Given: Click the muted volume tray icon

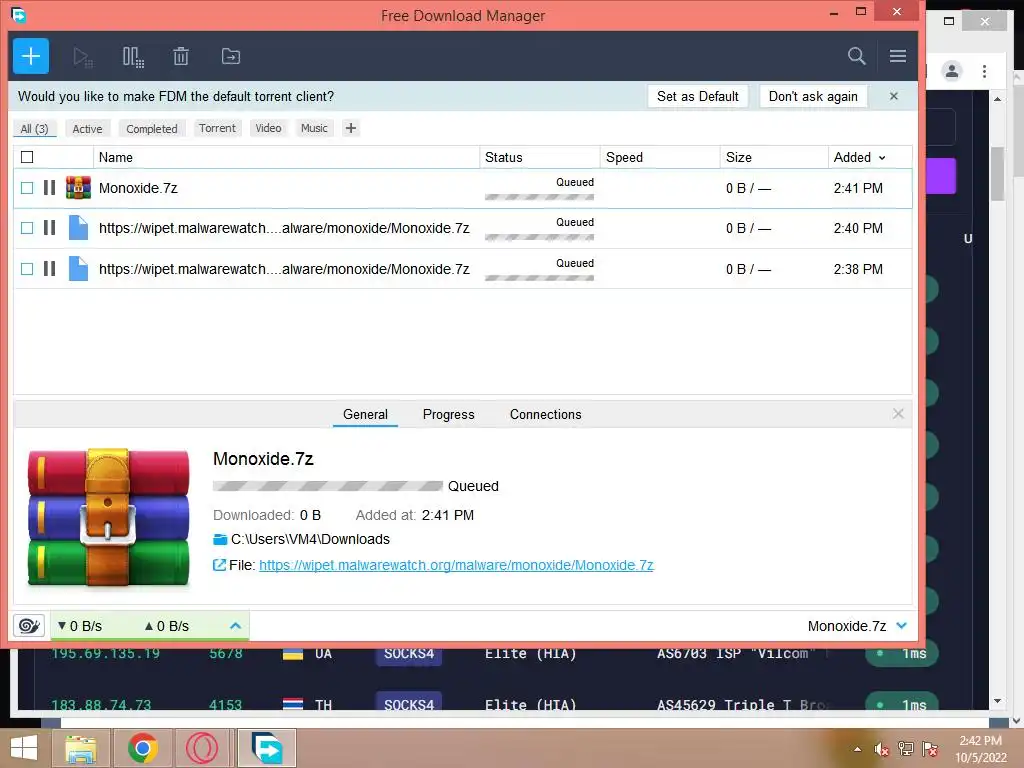Looking at the screenshot, I should coord(882,749).
